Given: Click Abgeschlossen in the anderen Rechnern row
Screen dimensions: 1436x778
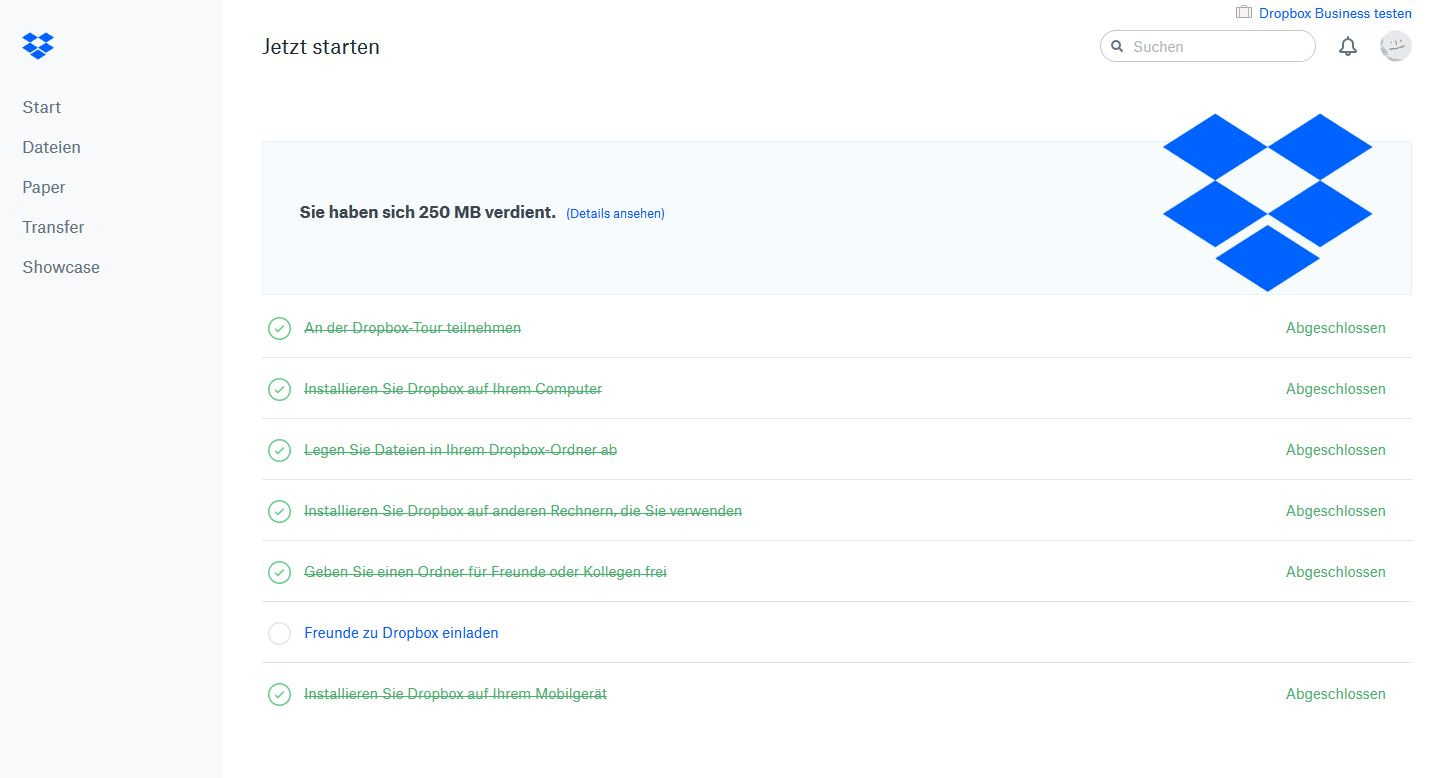Looking at the screenshot, I should 1336,511.
